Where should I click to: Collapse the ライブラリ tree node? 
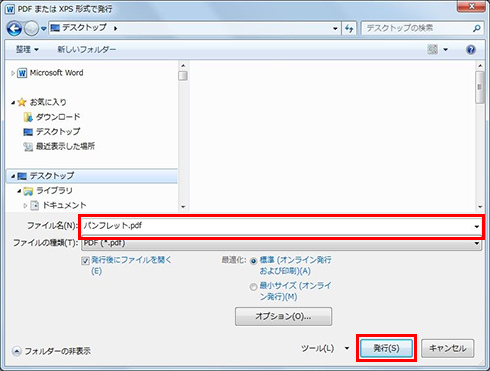19,191
